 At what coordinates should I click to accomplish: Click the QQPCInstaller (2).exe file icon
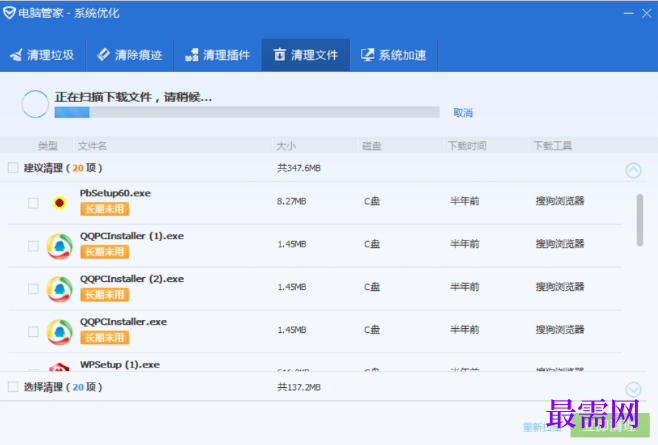(59, 289)
